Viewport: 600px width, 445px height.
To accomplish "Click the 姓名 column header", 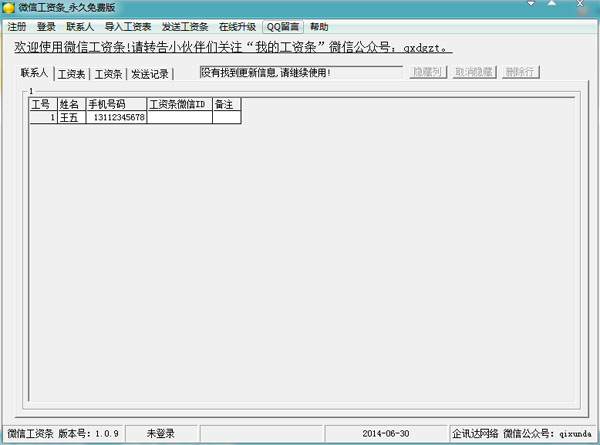I will point(70,104).
